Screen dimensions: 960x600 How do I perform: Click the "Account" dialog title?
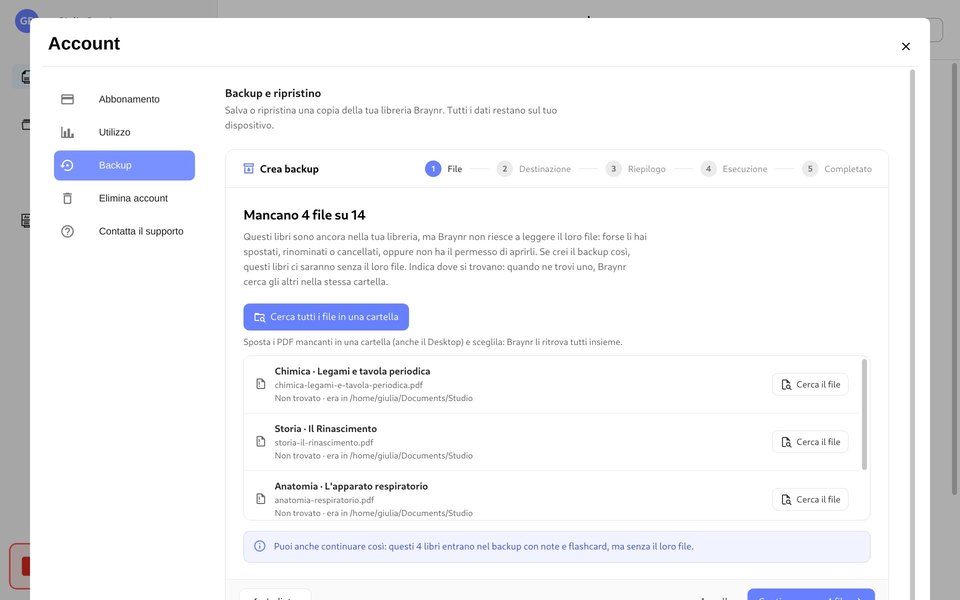tap(84, 43)
